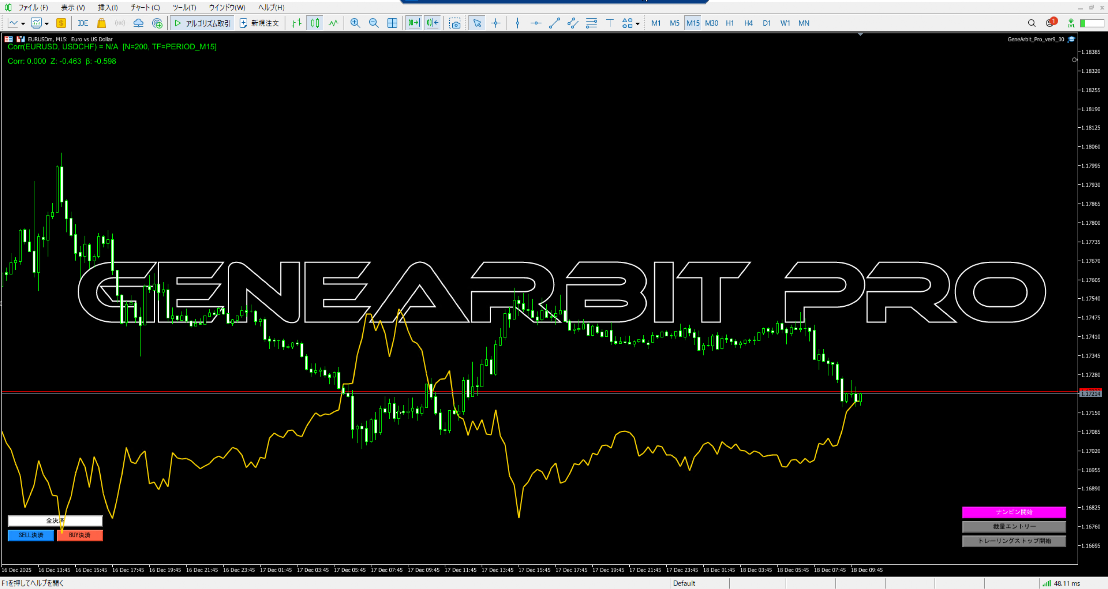Select the H4 timeframe
This screenshot has height=589, width=1108.
click(x=748, y=22)
